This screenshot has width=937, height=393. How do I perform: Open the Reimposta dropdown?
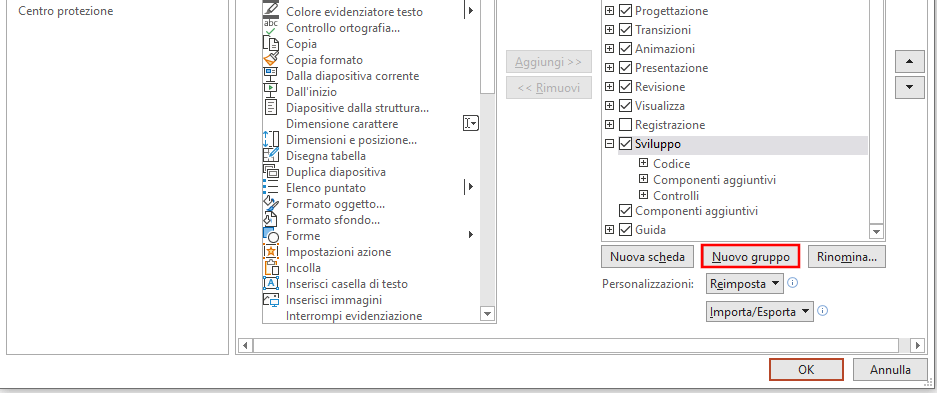click(745, 284)
